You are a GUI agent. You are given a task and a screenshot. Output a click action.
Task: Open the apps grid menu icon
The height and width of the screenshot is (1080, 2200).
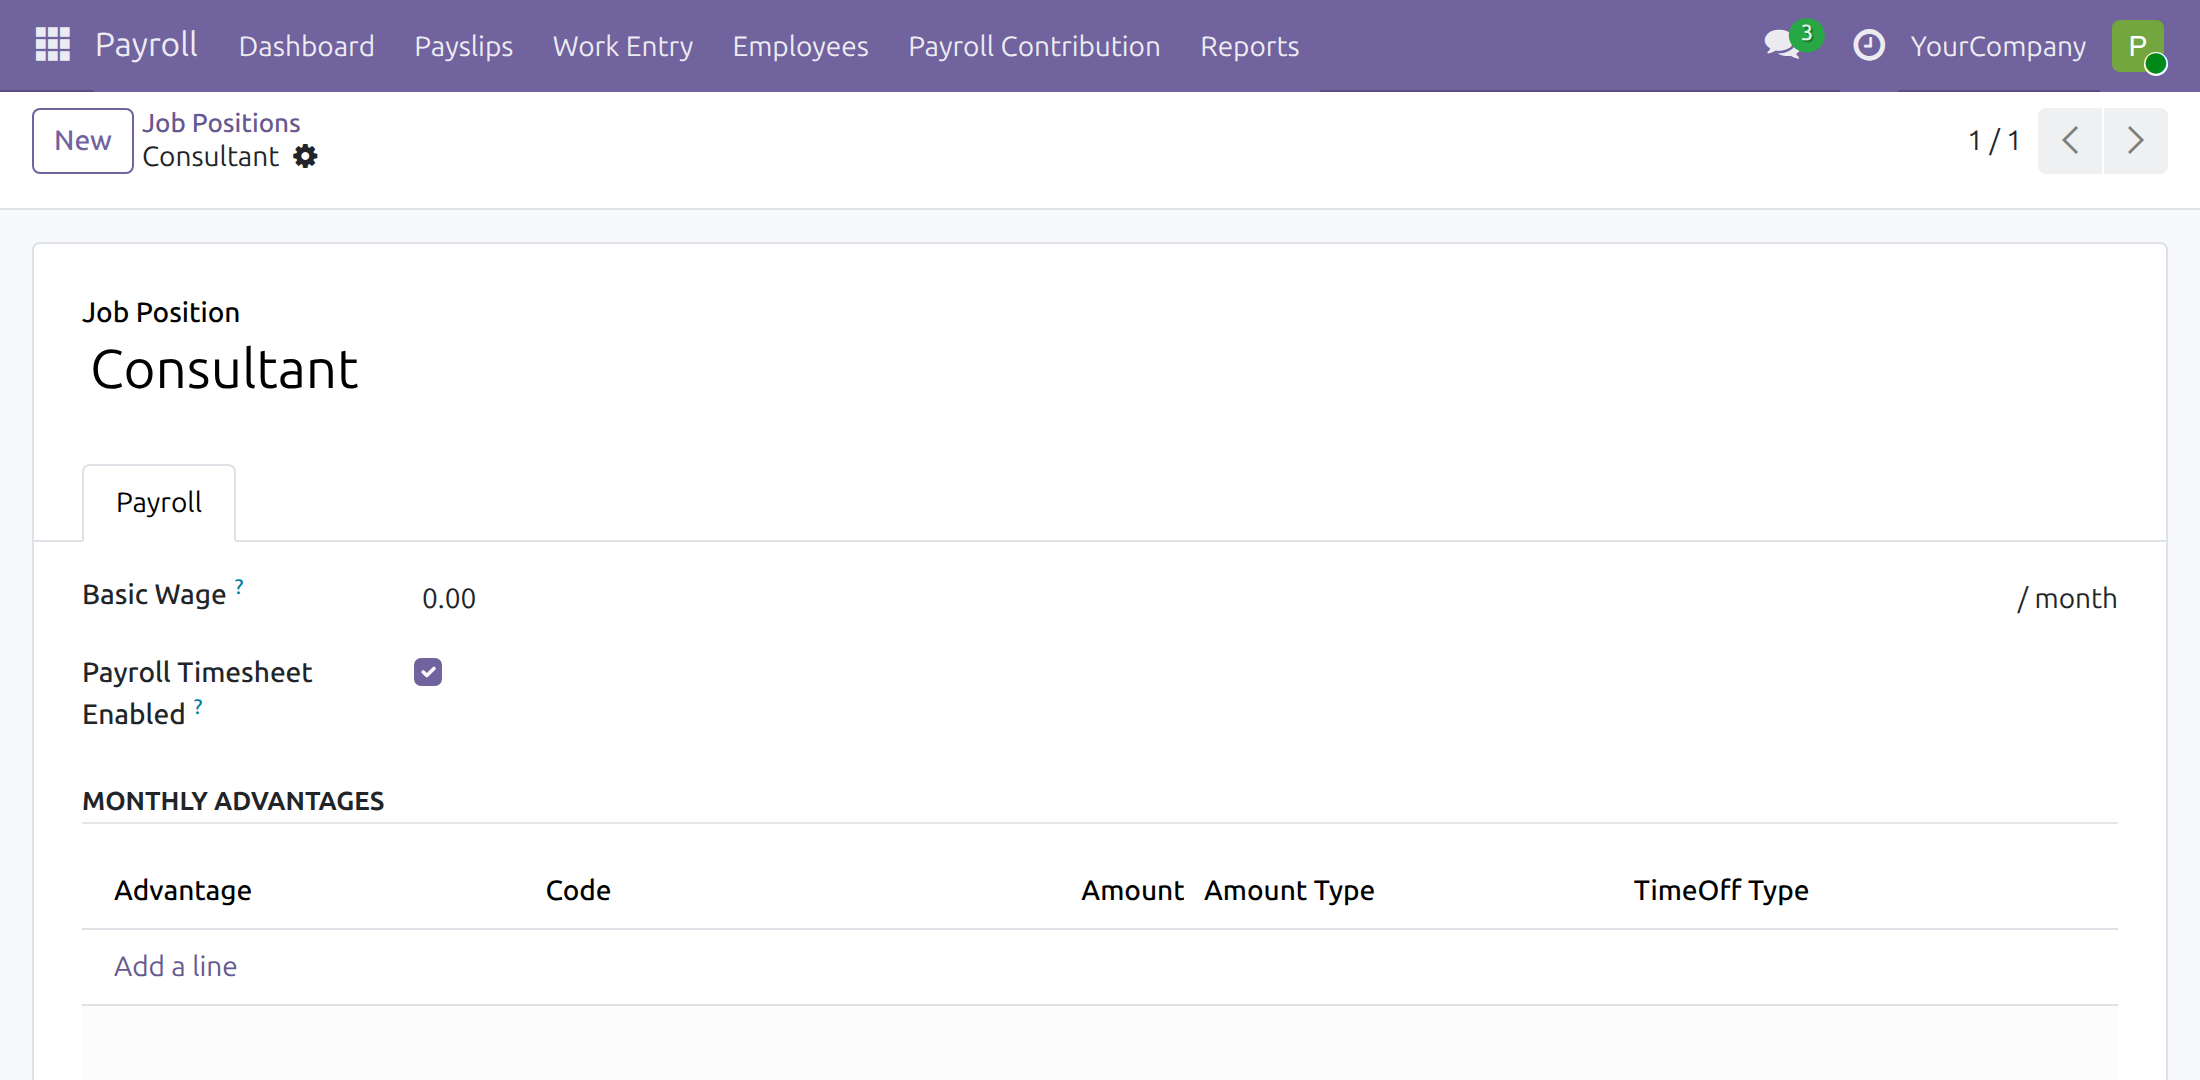53,45
